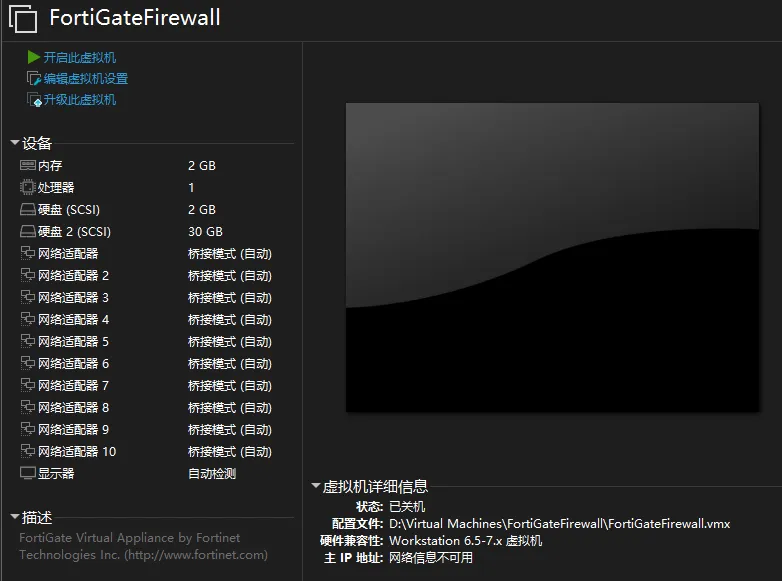The height and width of the screenshot is (581, 782).
Task: Click the hard disk 2 (SCSI) icon
Action: [x=27, y=231]
